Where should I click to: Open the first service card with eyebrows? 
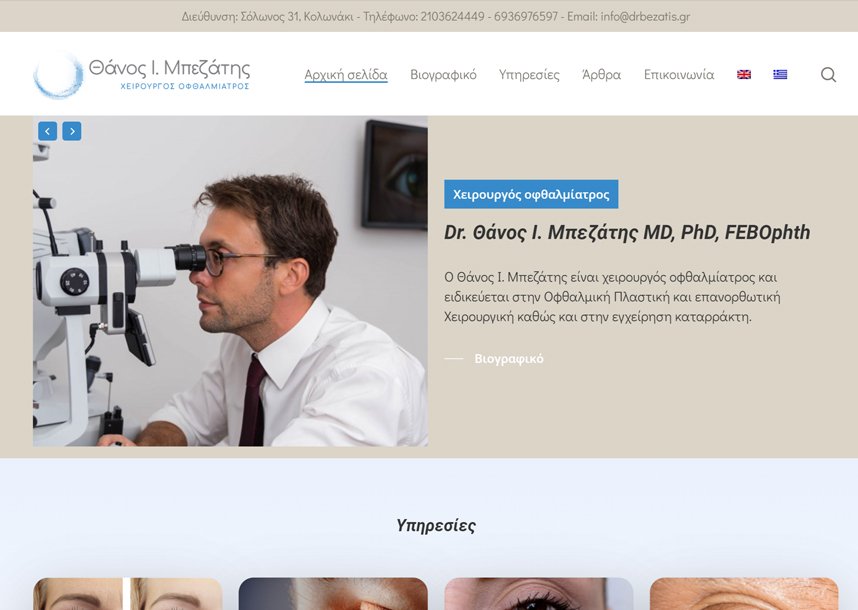[x=127, y=594]
